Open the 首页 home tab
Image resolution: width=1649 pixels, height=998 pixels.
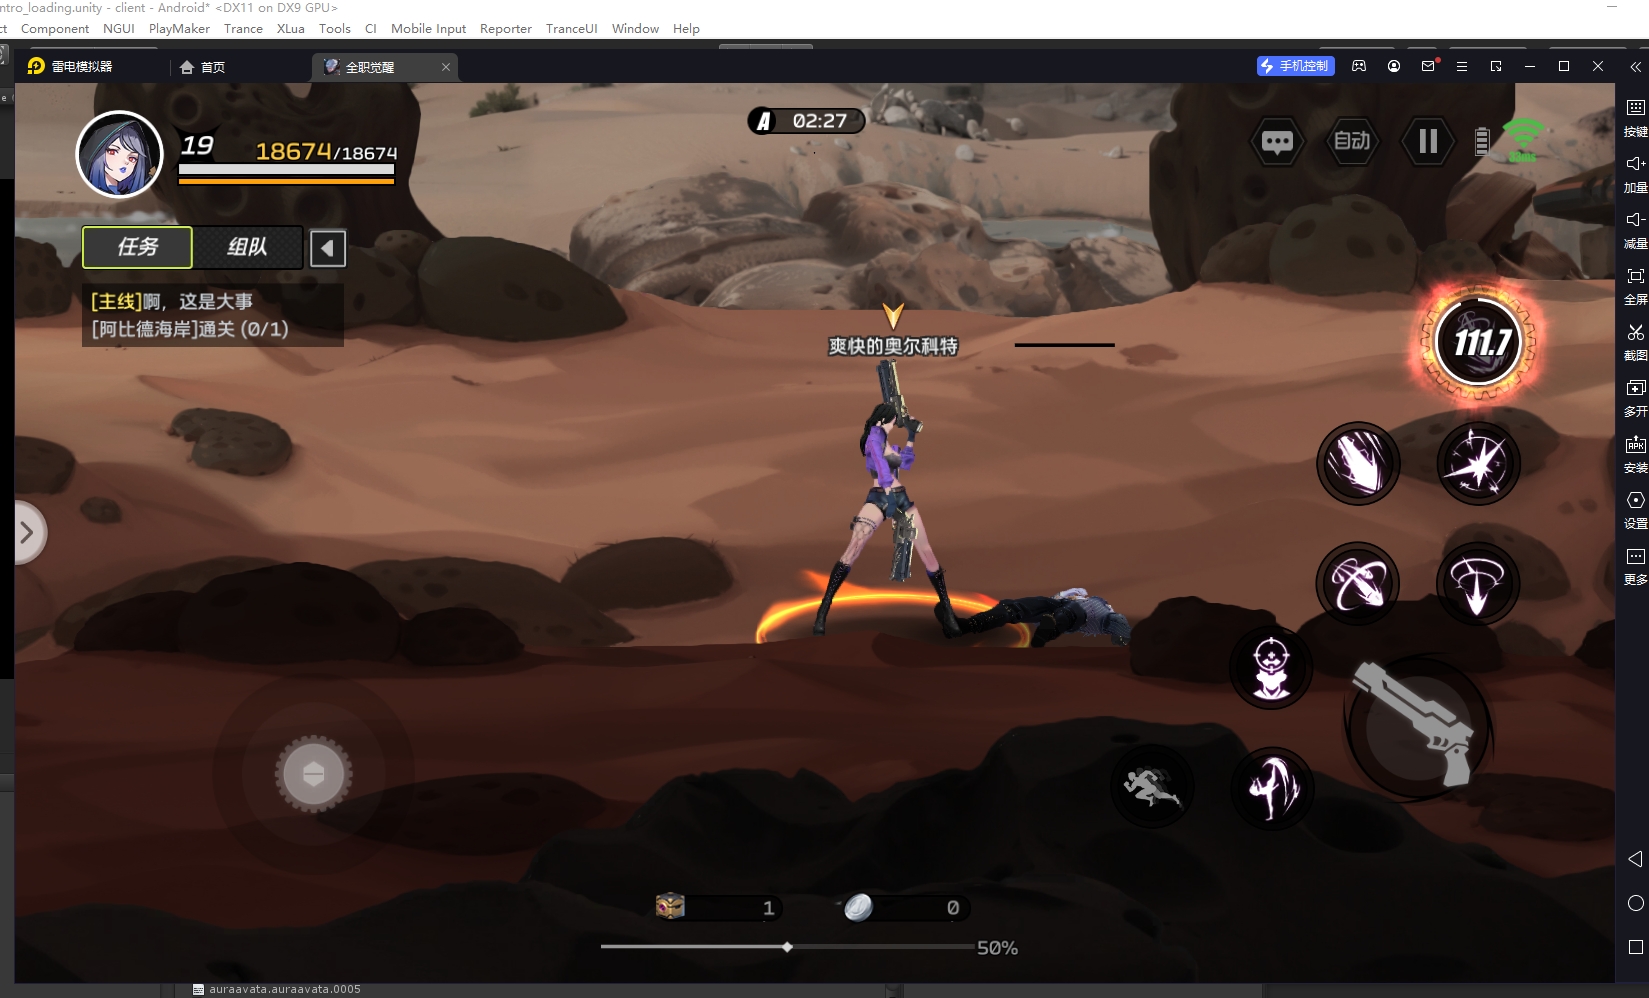pos(203,67)
